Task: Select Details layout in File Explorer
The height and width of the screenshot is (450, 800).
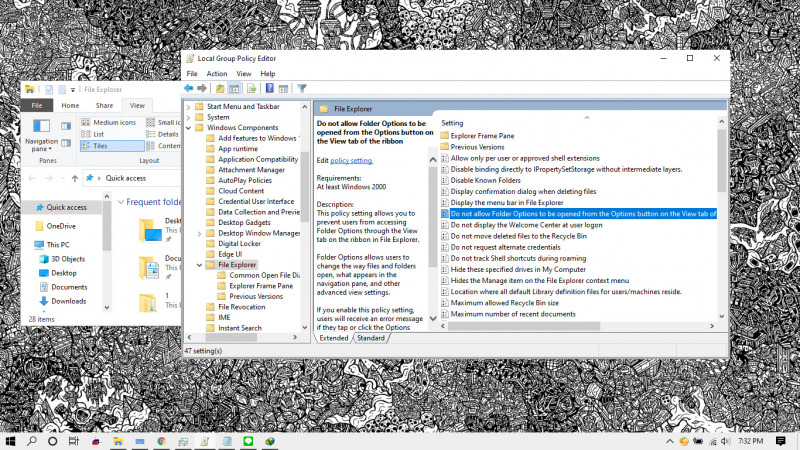Action: (x=163, y=134)
